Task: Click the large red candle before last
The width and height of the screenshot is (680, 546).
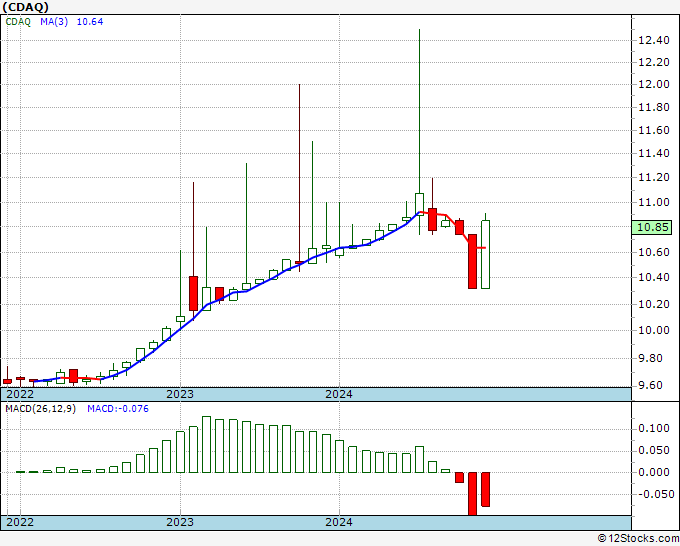Action: click(x=472, y=262)
